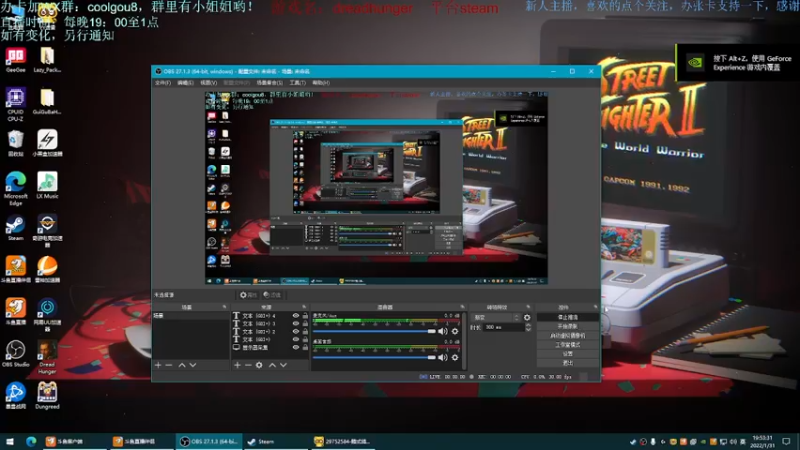This screenshot has height=450, width=800.
Task: Click the Exit button in controls
Action: (x=567, y=363)
